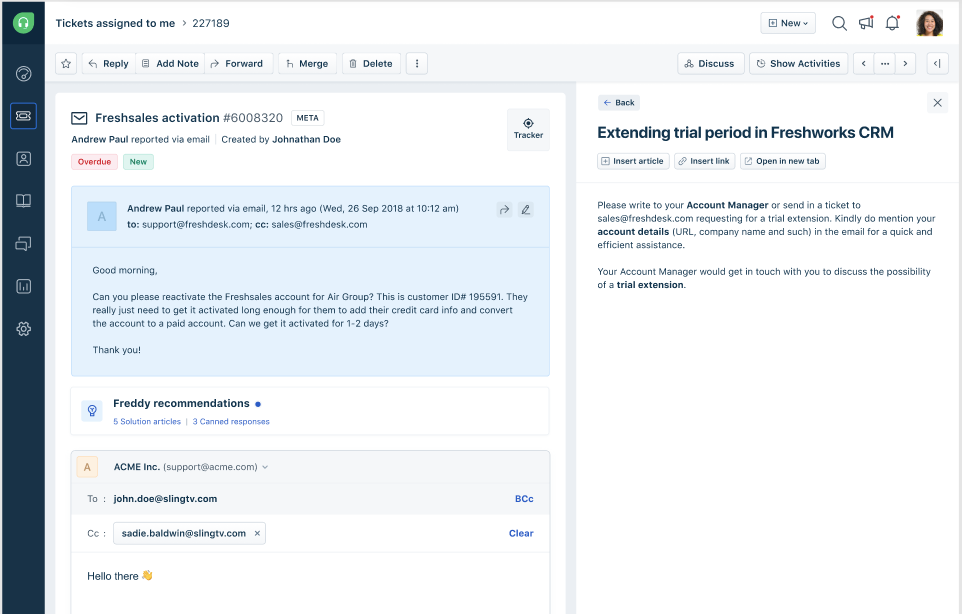Viewport: 962px width, 614px height.
Task: Open the announcements megaphone icon
Action: pyautogui.click(x=866, y=23)
